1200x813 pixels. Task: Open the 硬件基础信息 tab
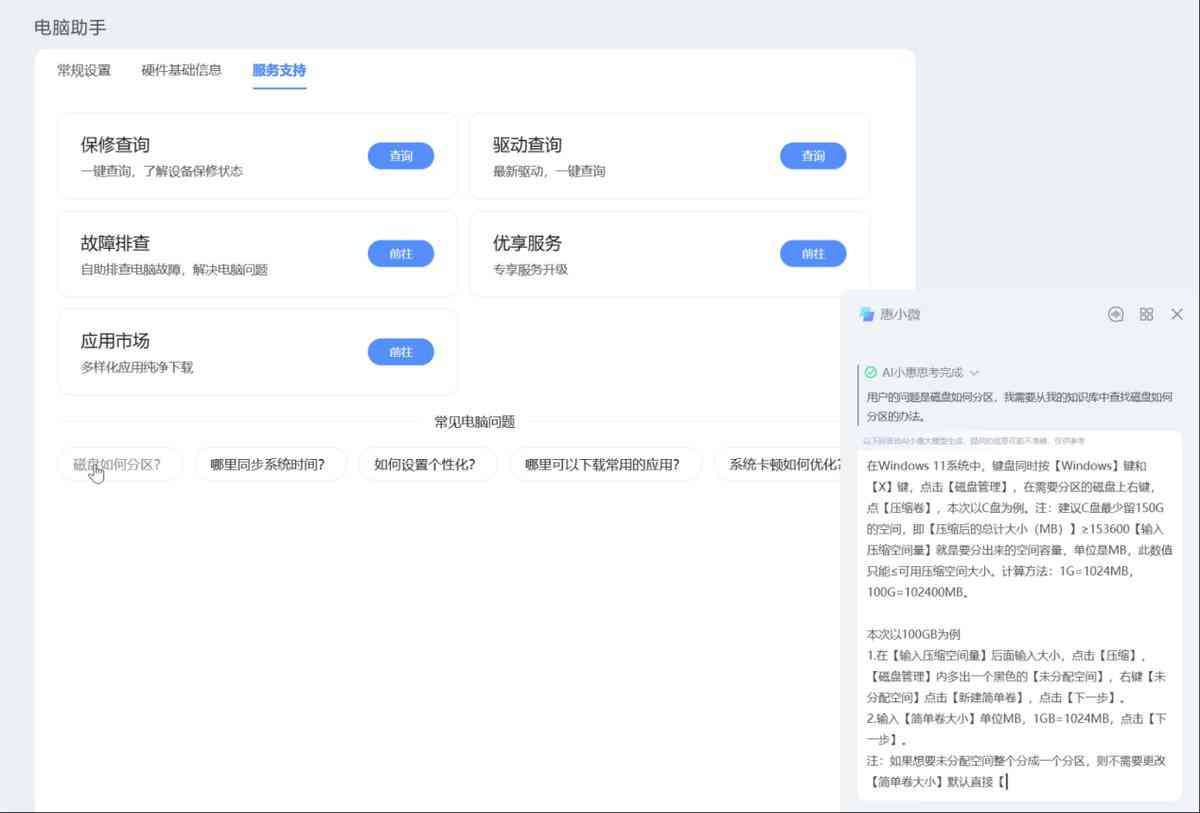181,71
